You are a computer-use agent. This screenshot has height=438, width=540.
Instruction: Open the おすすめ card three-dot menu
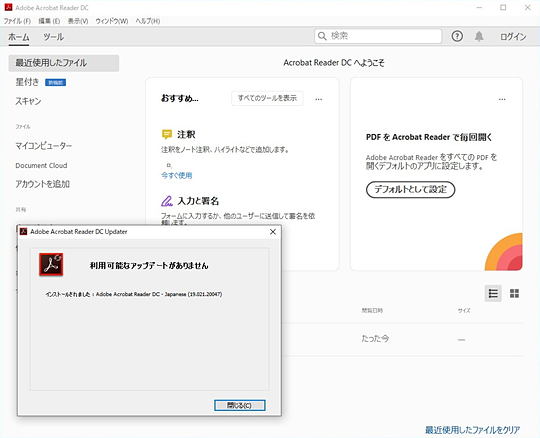click(319, 100)
